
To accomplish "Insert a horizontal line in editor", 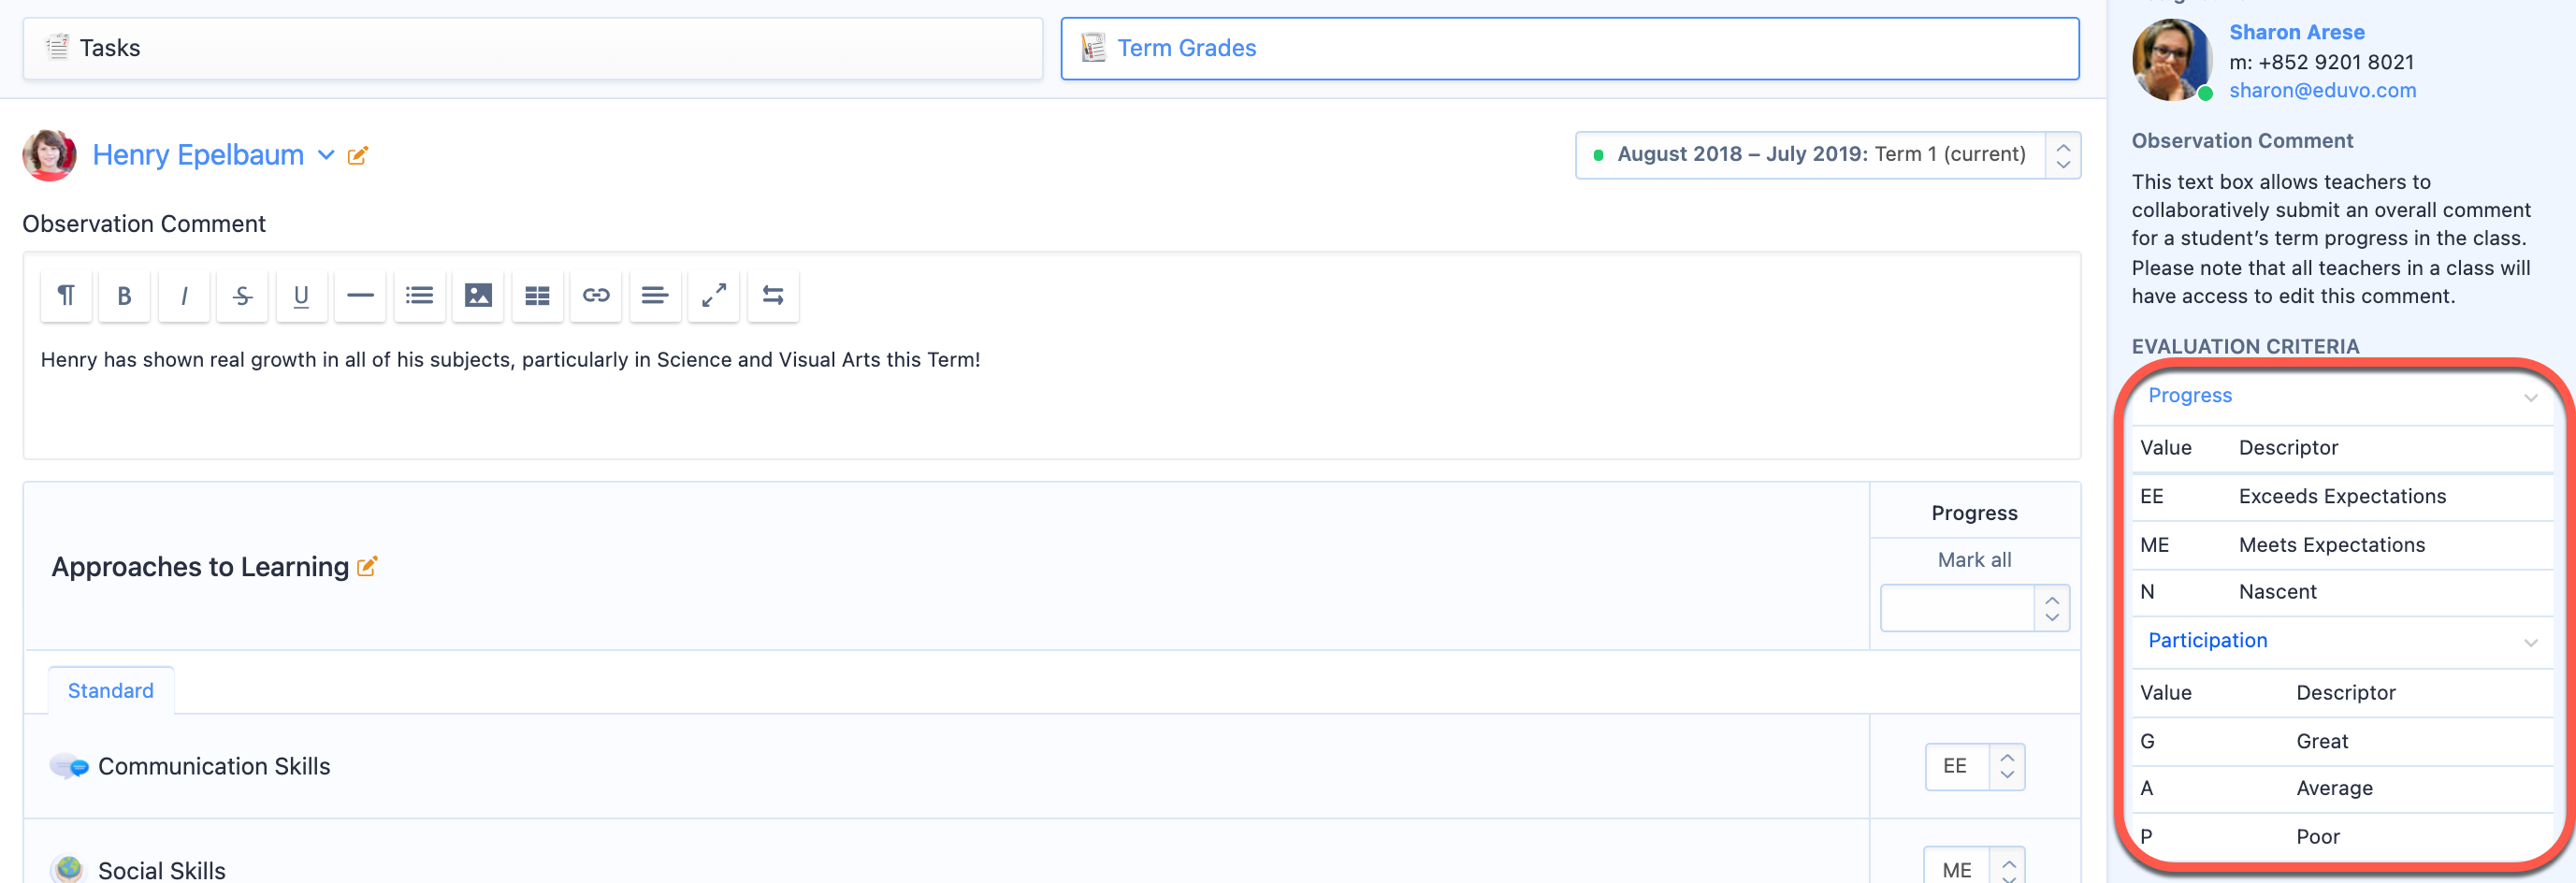I will pos(360,296).
